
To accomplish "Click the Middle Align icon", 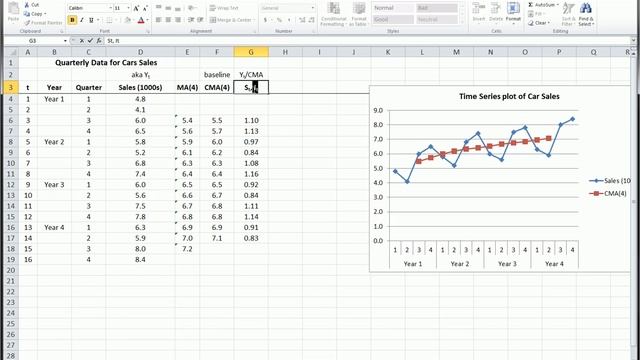I will coord(168,8).
